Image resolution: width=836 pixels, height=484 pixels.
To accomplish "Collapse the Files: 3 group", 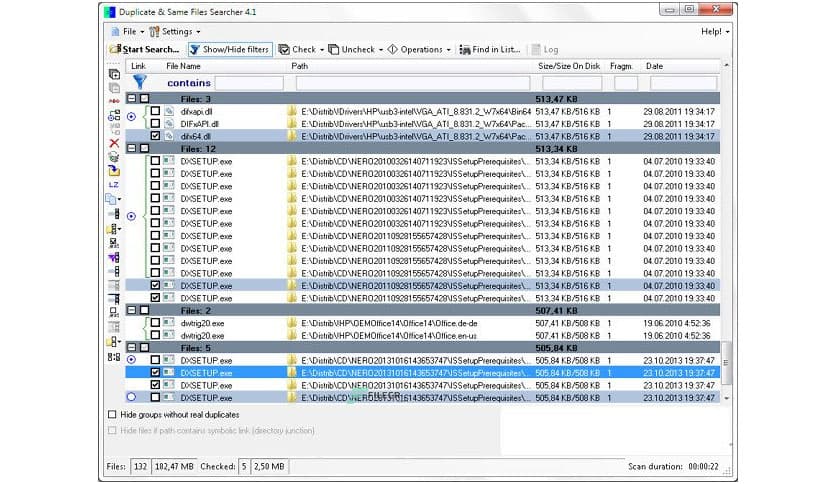I will click(x=132, y=99).
